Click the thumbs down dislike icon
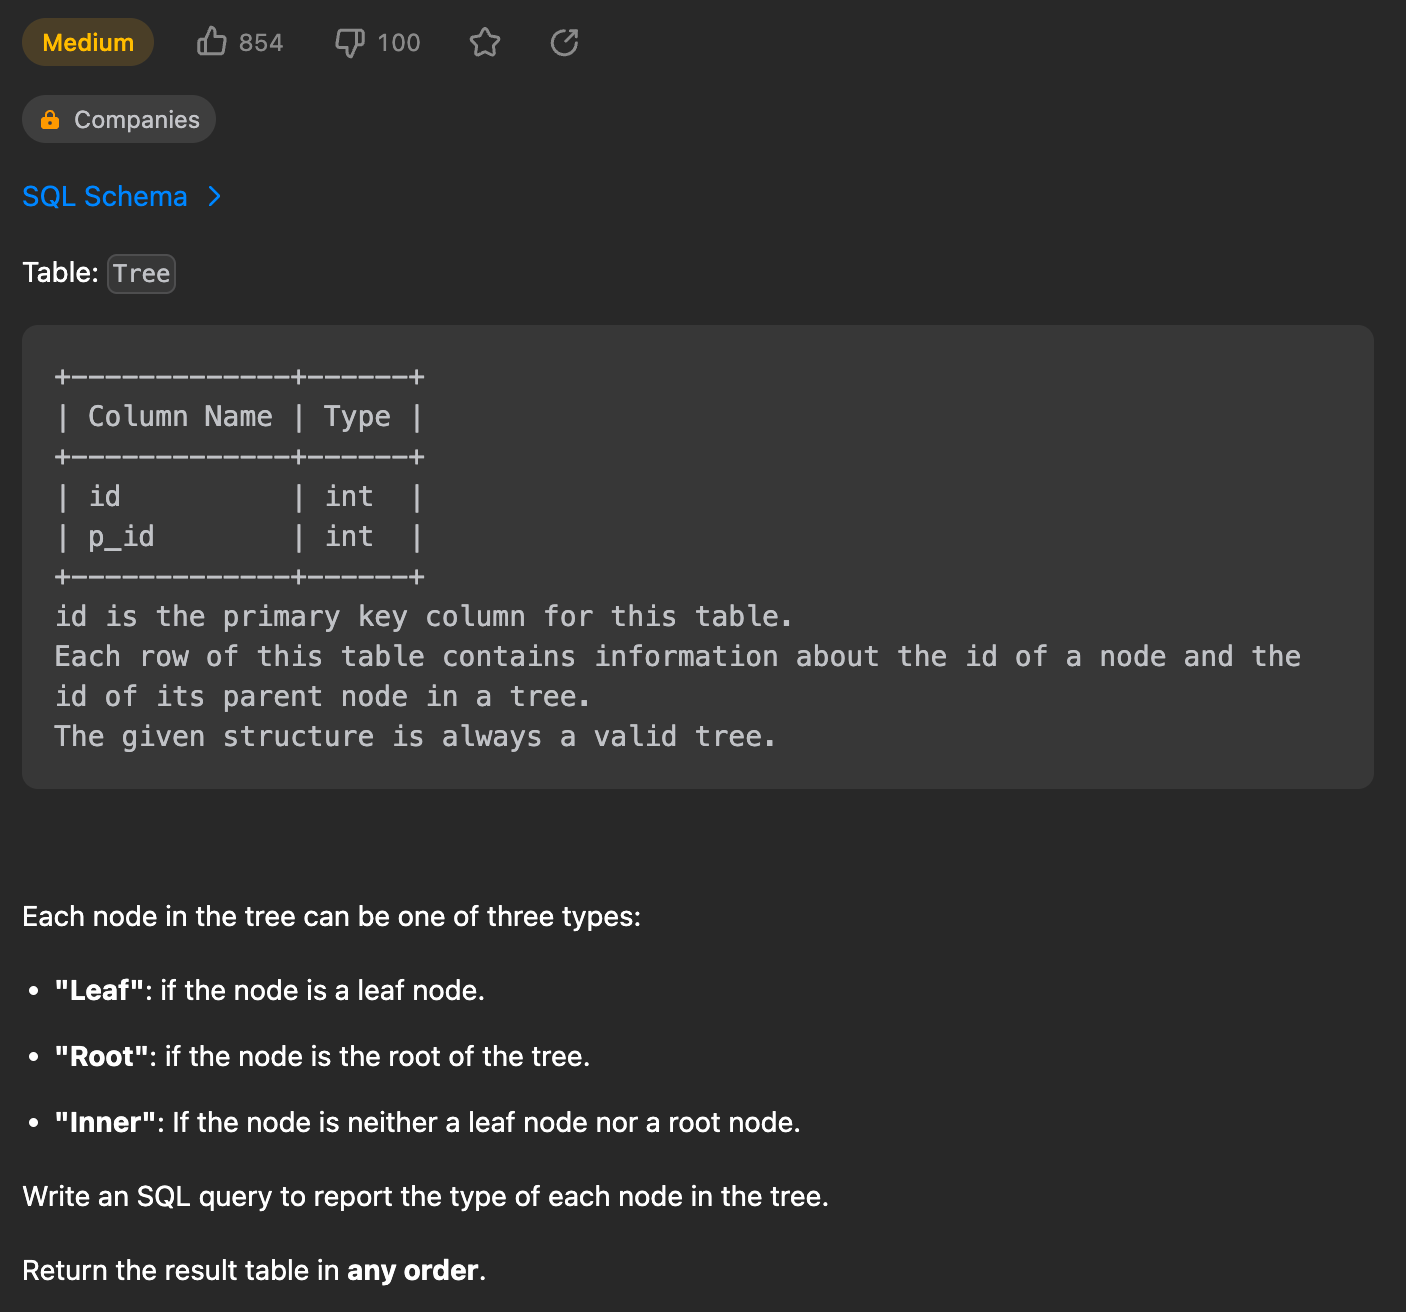 (x=349, y=43)
